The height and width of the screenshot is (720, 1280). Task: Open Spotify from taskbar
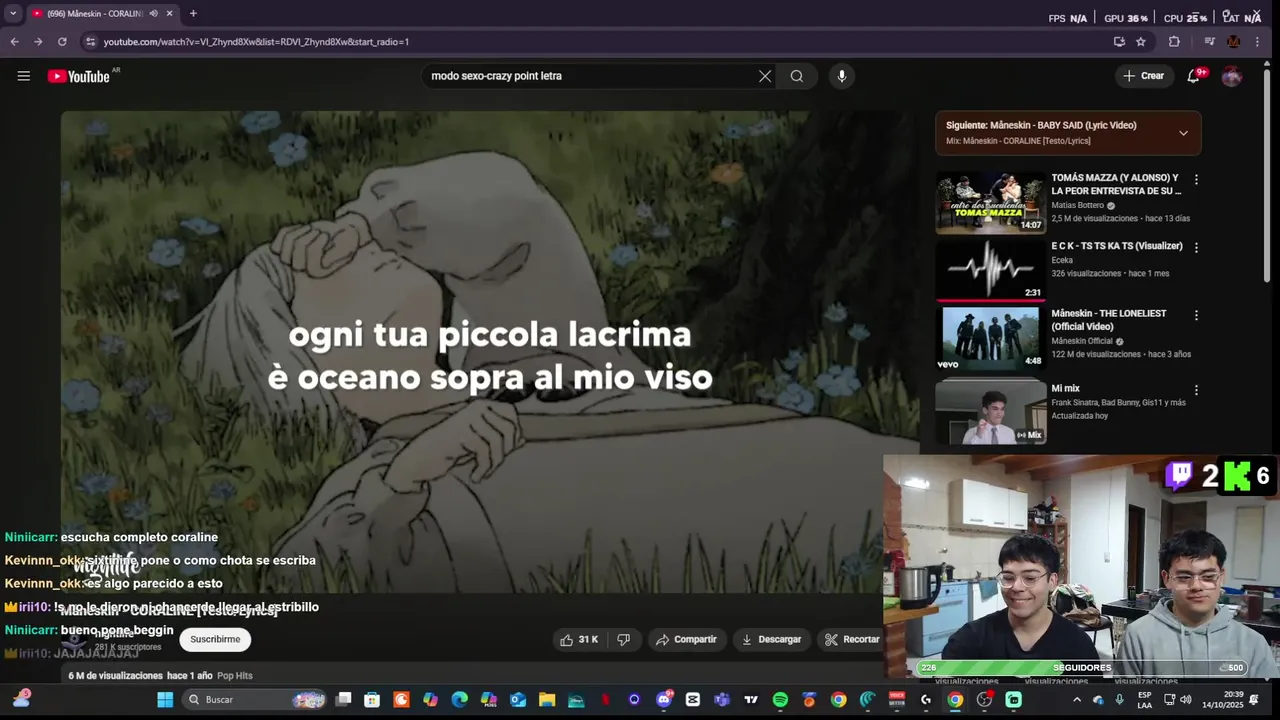[780, 700]
